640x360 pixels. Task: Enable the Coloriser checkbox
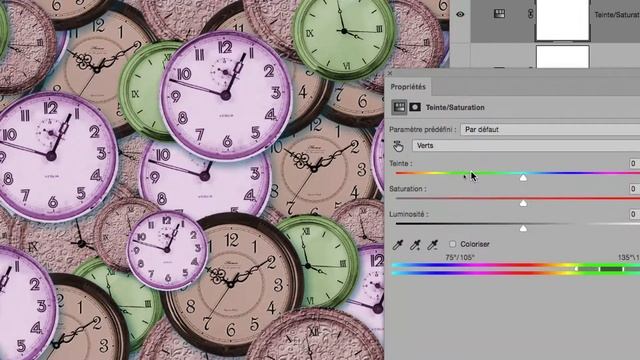pos(452,244)
